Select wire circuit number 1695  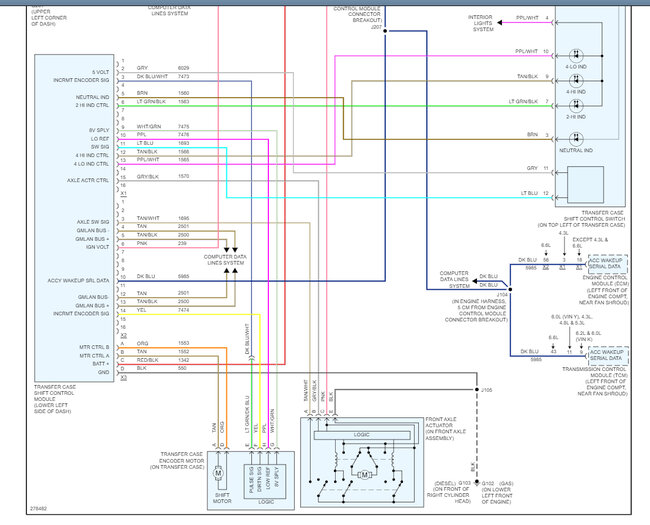(x=184, y=218)
